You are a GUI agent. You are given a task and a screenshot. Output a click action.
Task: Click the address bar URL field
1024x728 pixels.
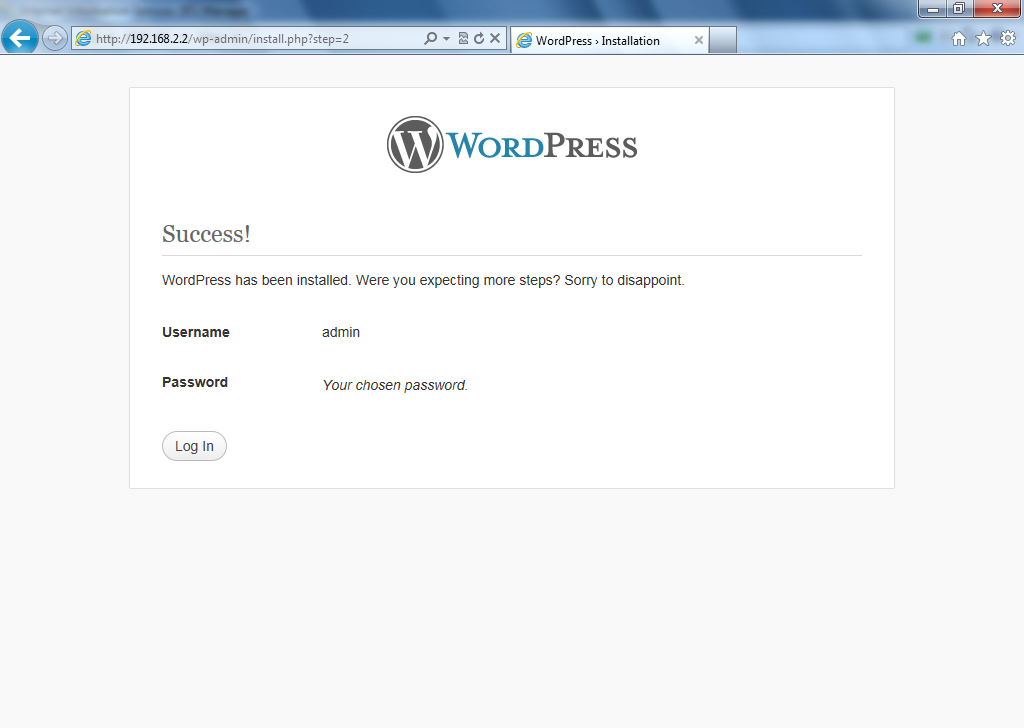pos(258,39)
